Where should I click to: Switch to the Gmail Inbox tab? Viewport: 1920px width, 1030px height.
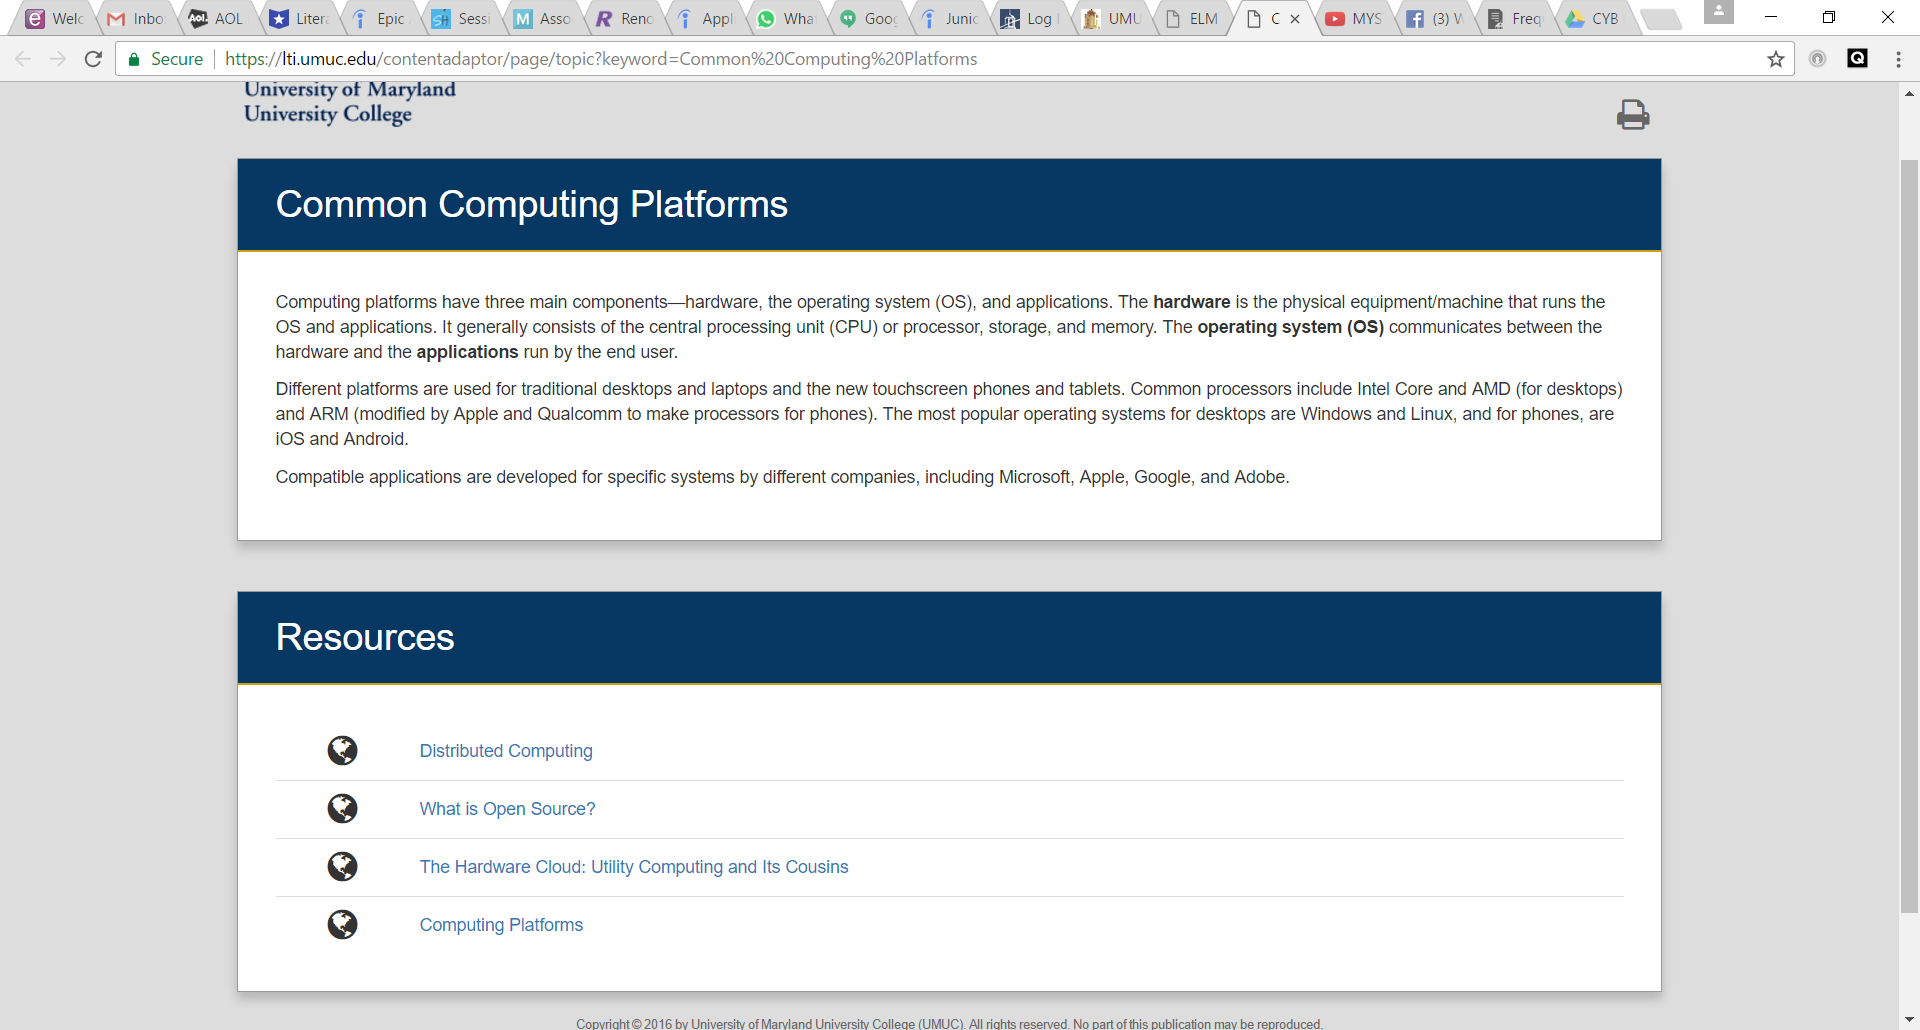coord(138,18)
